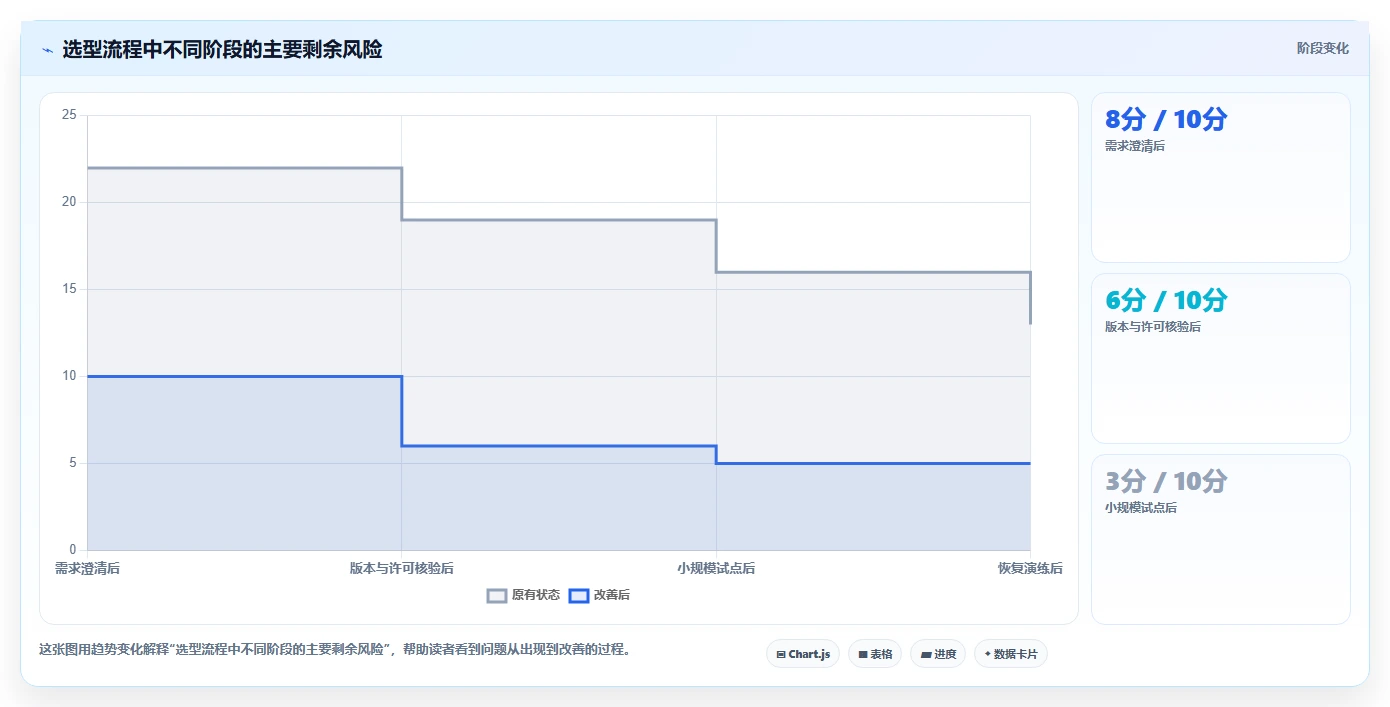Click the icon inside the Chart.js tag

tap(781, 655)
